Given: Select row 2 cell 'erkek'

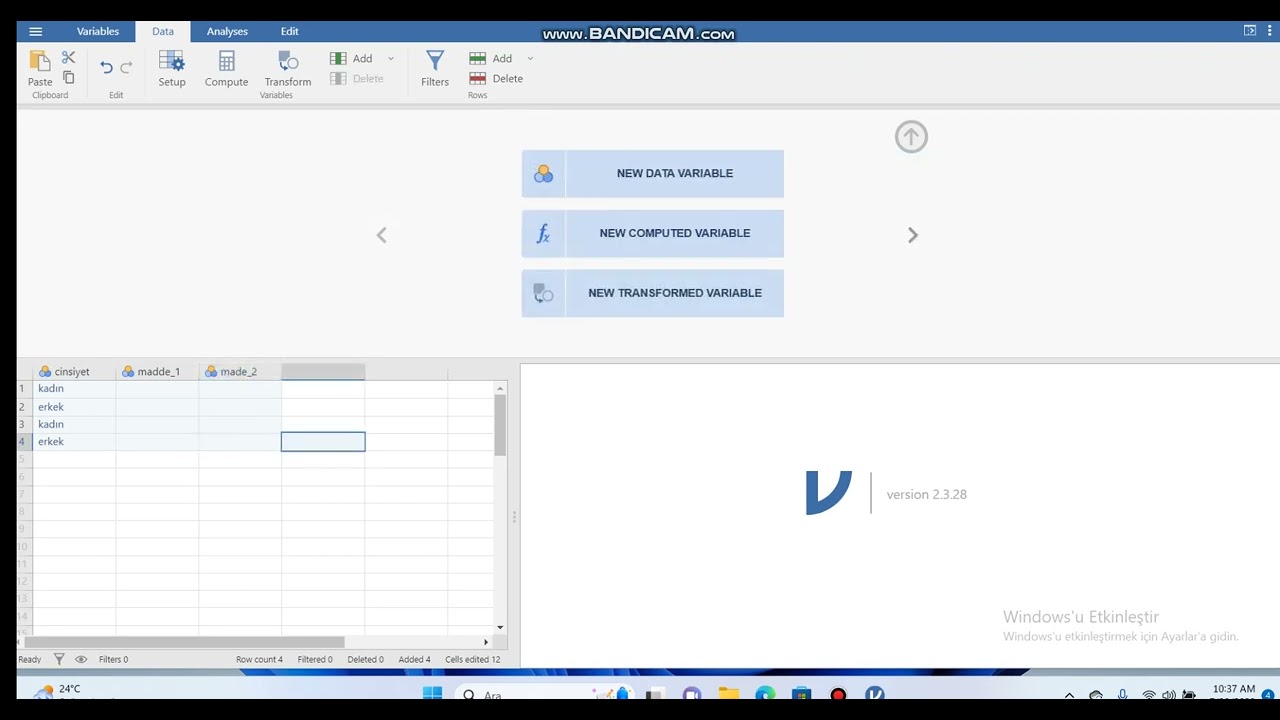Looking at the screenshot, I should click(75, 407).
